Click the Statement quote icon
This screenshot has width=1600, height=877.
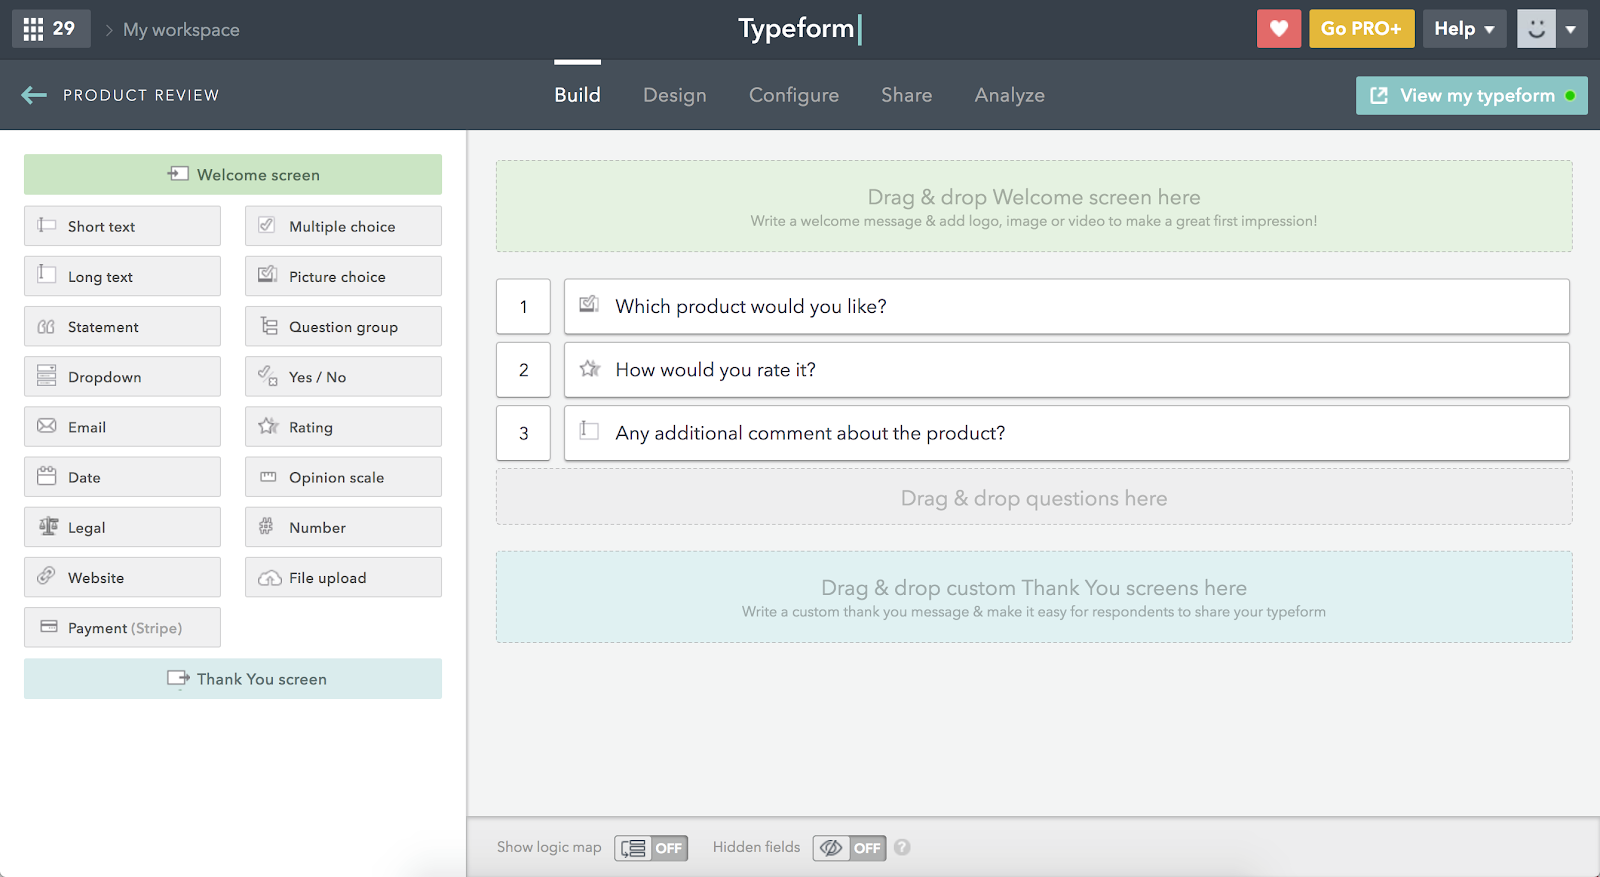[x=47, y=326]
